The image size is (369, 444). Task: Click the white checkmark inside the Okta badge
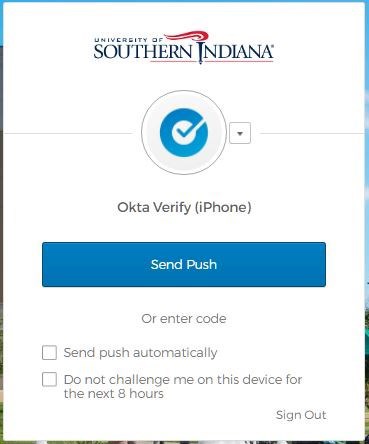(x=187, y=131)
